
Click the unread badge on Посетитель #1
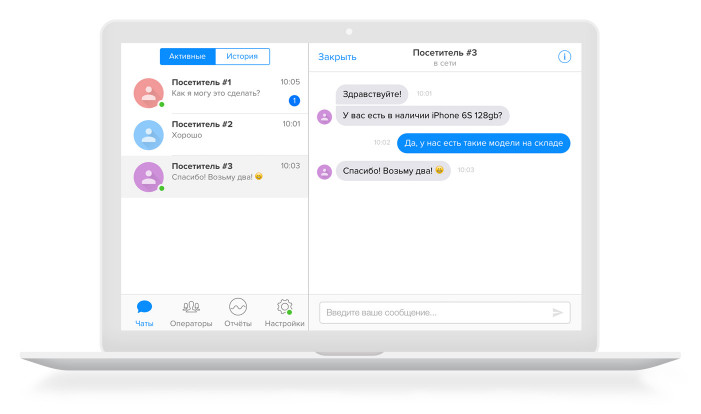click(294, 100)
